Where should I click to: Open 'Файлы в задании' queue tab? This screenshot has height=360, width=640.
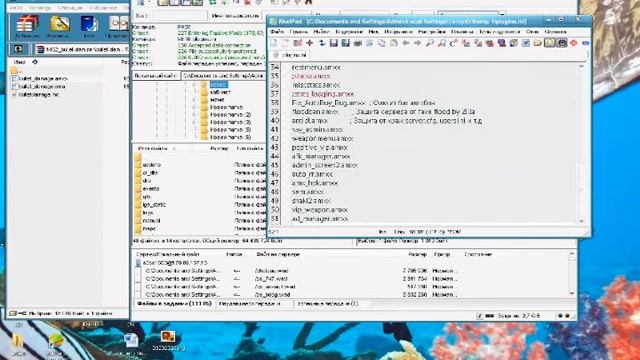(x=174, y=304)
